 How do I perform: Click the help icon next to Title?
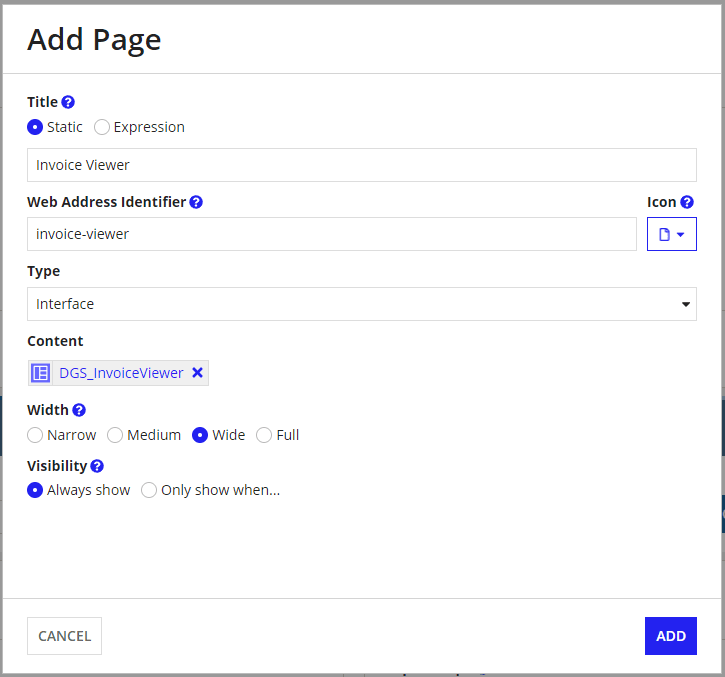(68, 102)
